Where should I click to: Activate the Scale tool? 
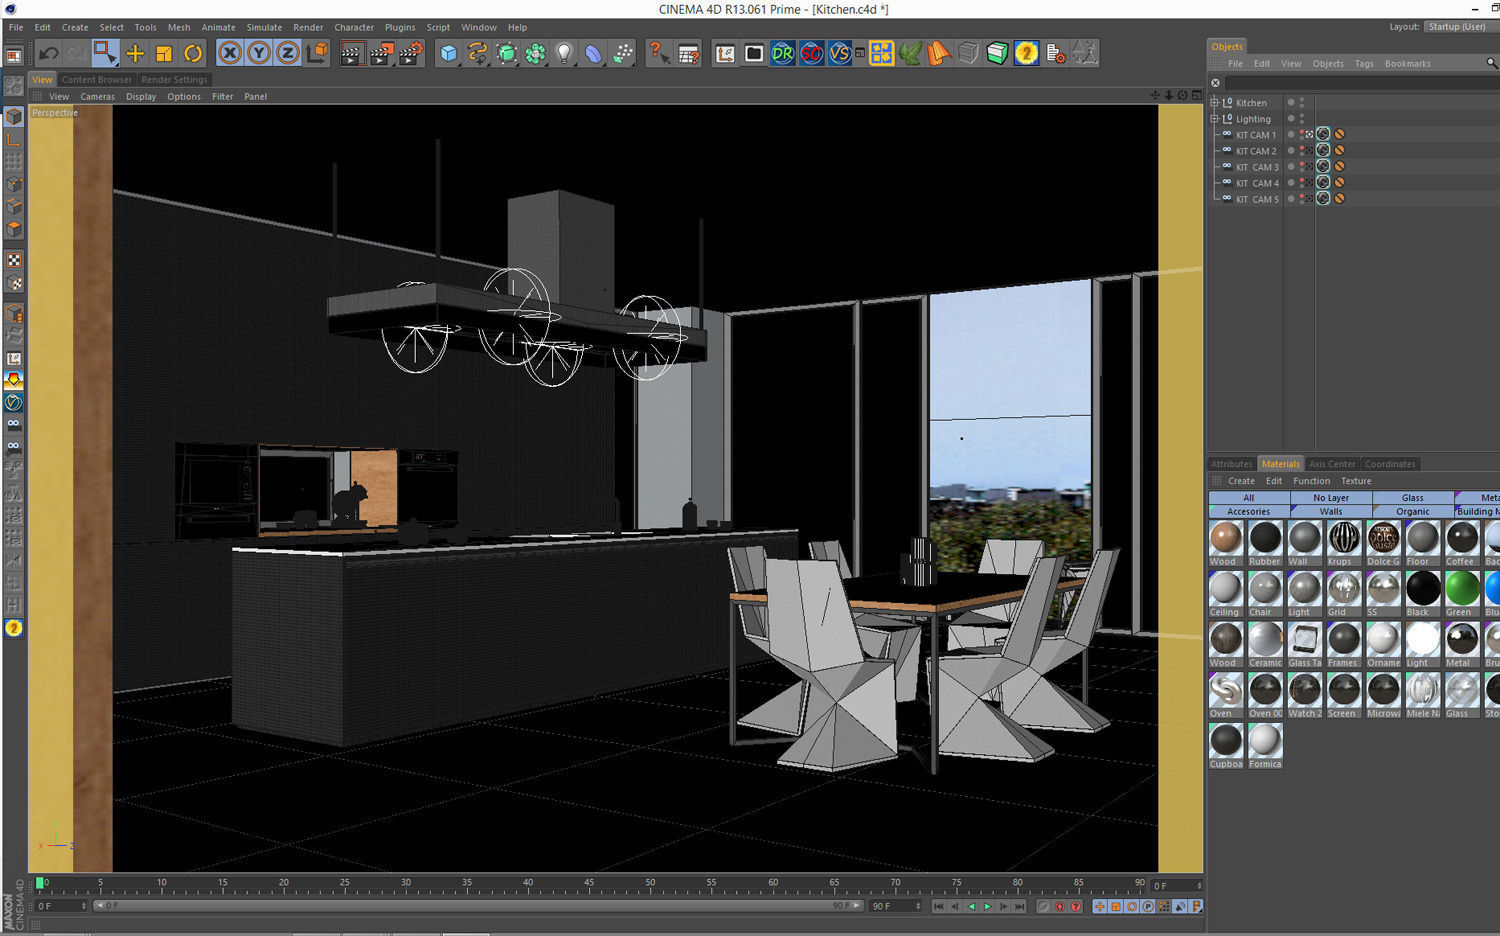164,53
